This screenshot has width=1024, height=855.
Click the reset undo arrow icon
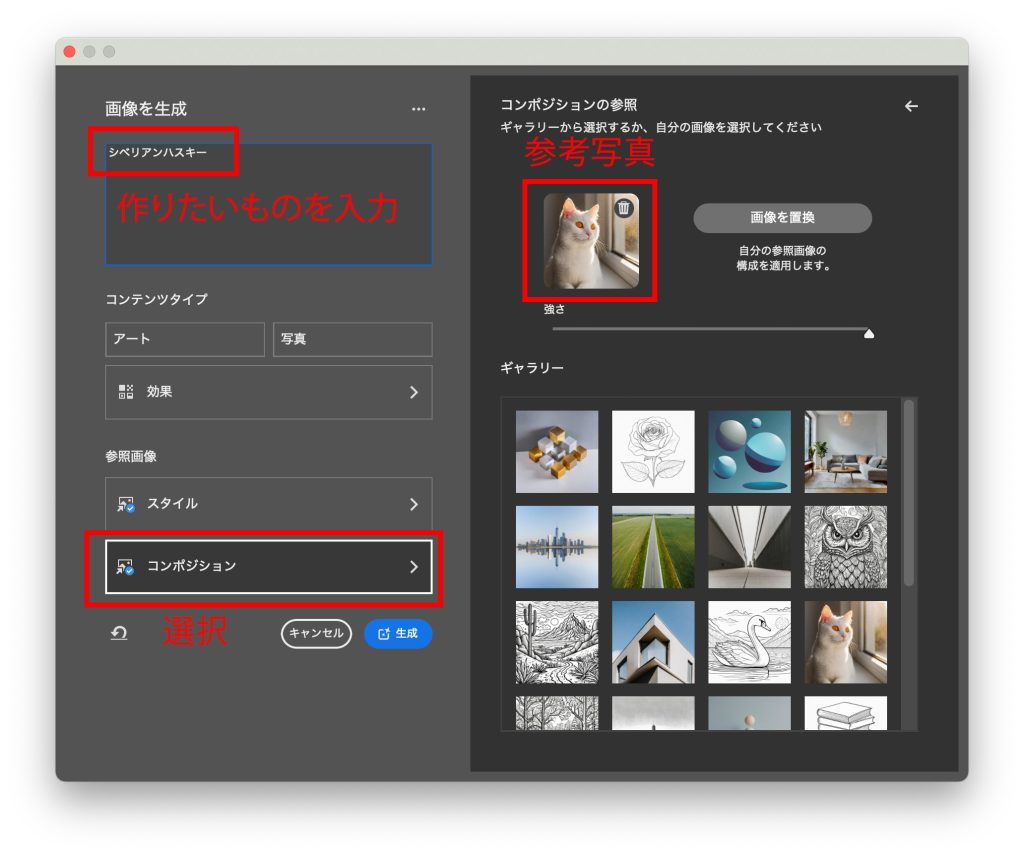tap(119, 633)
